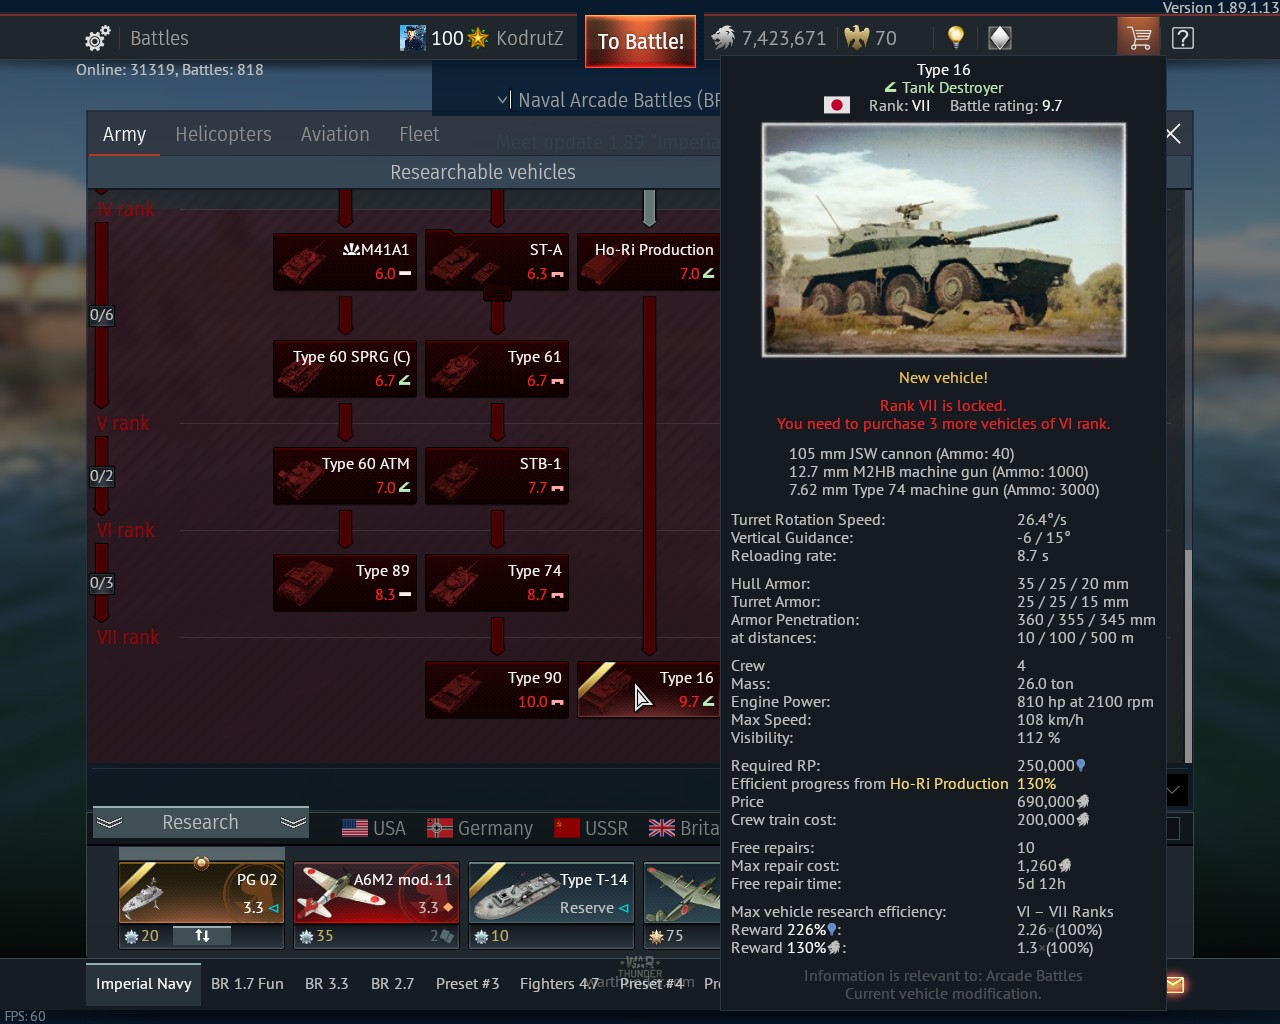The height and width of the screenshot is (1024, 1280).
Task: Select the Imperial Navy preset
Action: click(x=143, y=984)
